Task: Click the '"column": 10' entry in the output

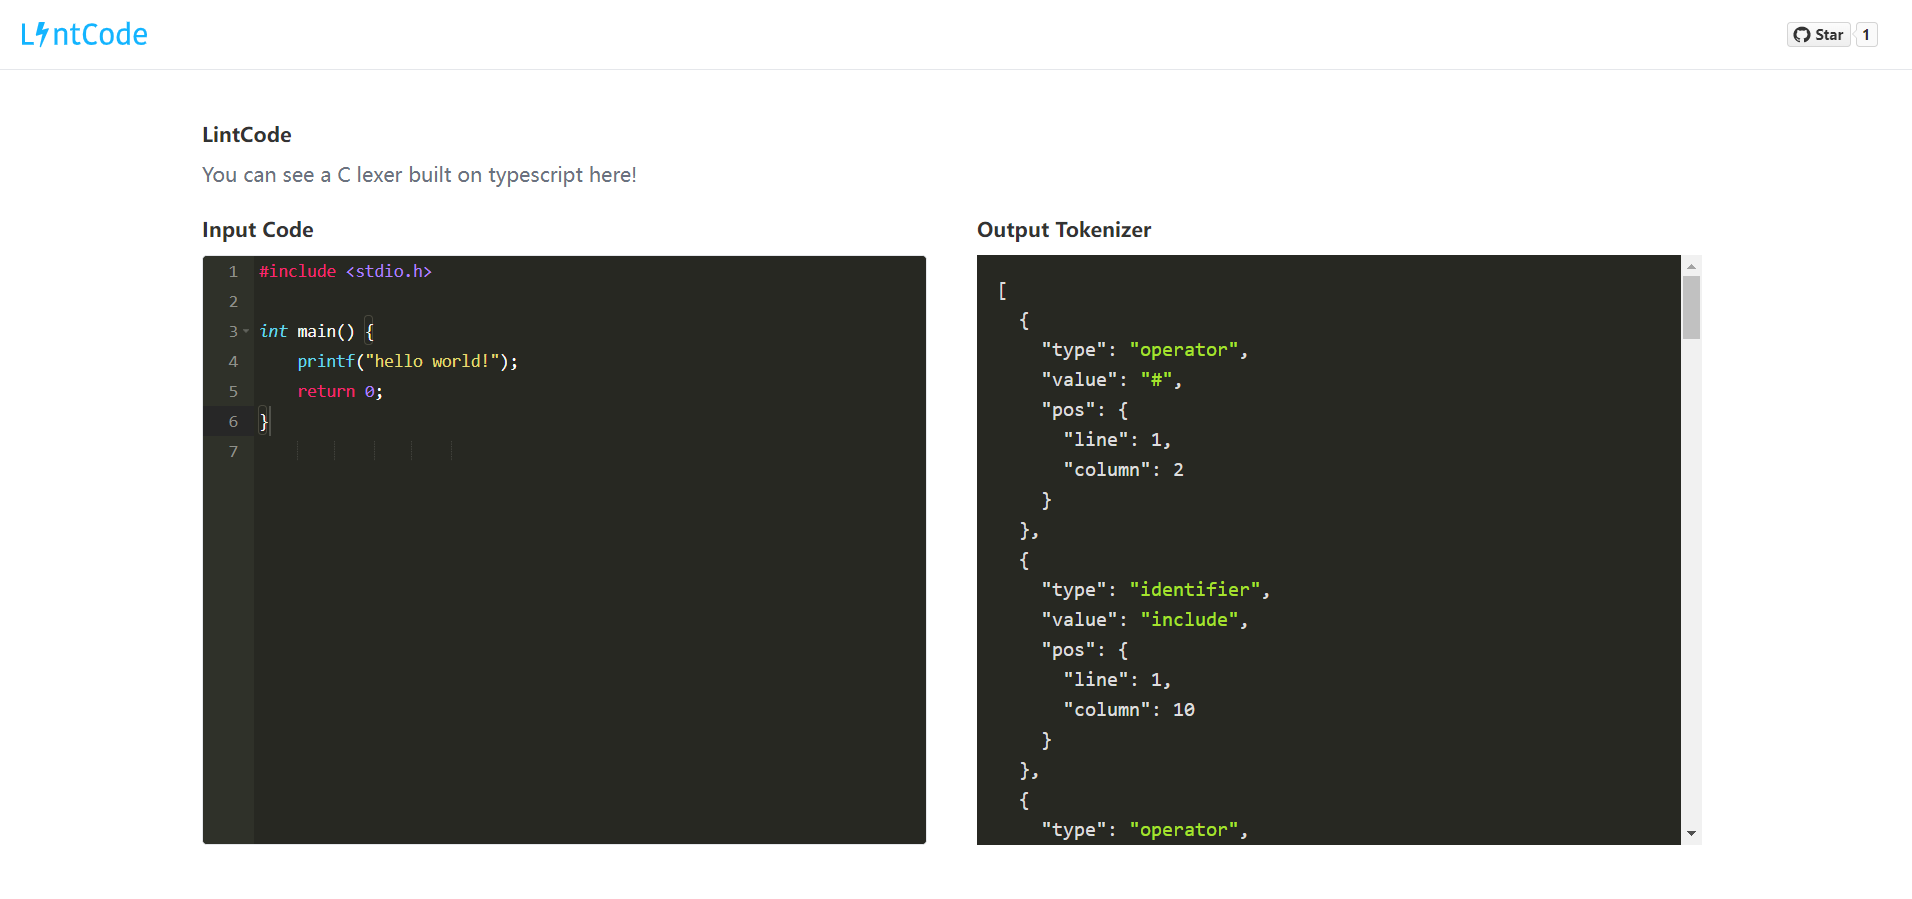Action: point(1129,710)
